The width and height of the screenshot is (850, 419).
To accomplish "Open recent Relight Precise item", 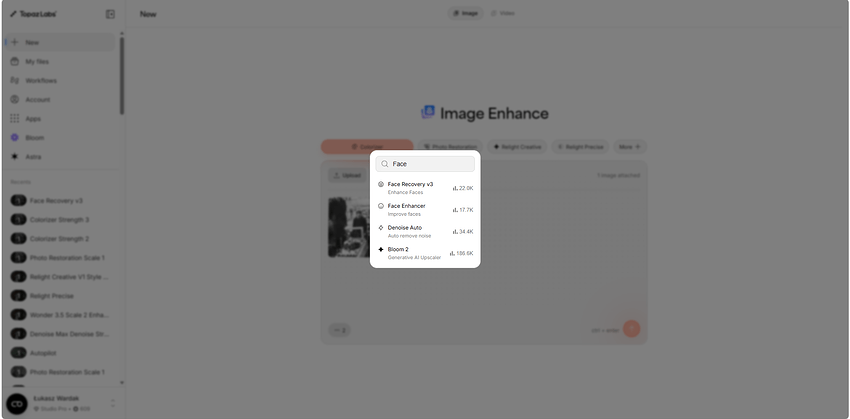I will 60,296.
